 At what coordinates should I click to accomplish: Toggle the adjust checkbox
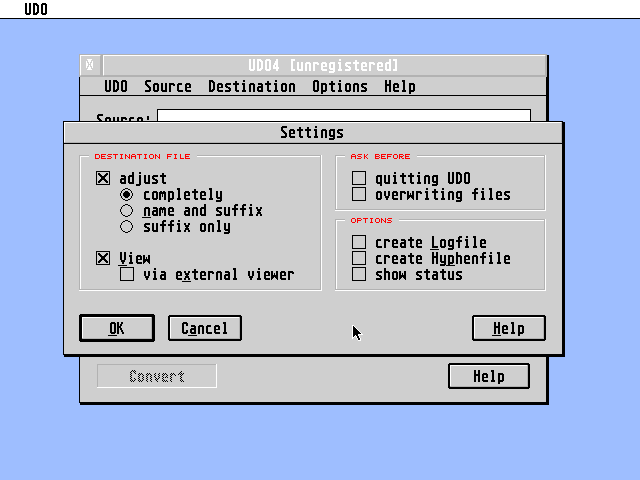(x=103, y=178)
